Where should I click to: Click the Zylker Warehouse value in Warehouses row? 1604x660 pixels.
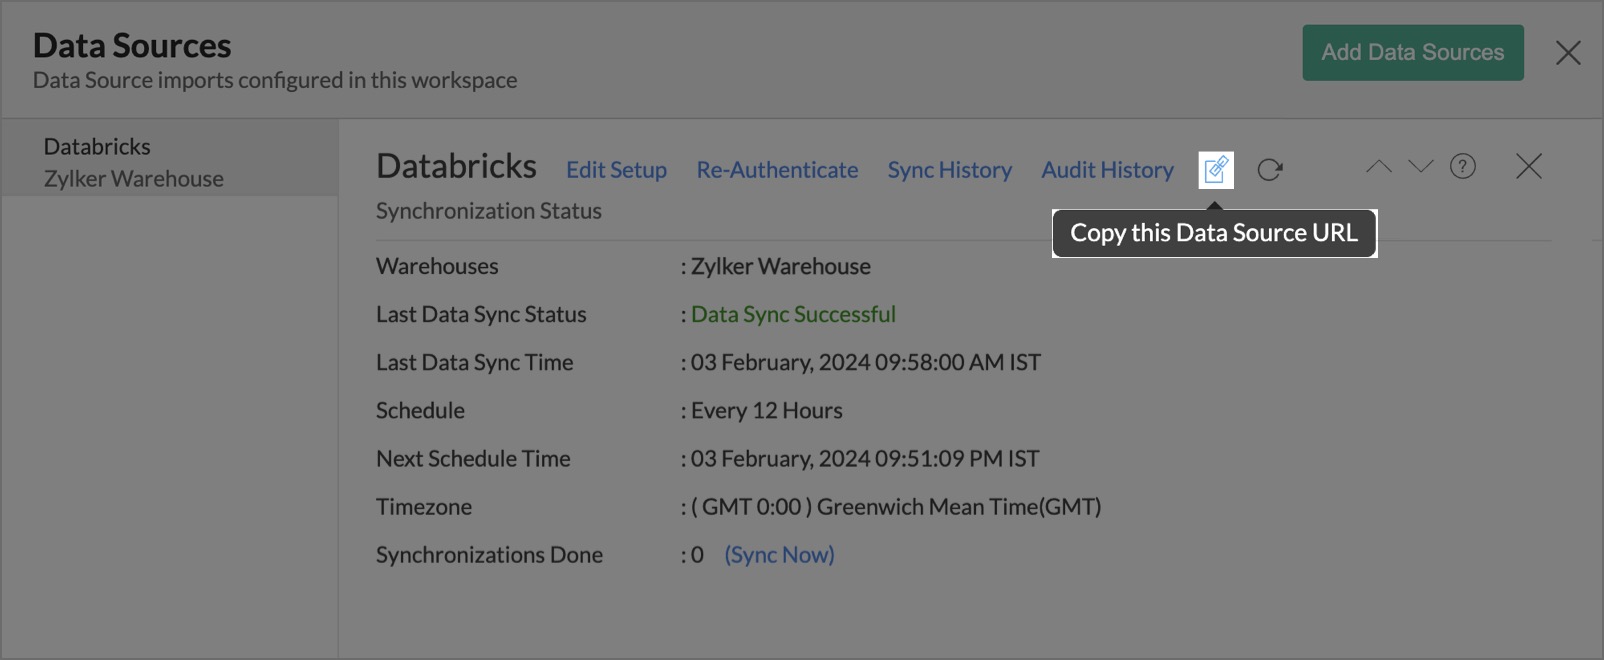tap(780, 266)
